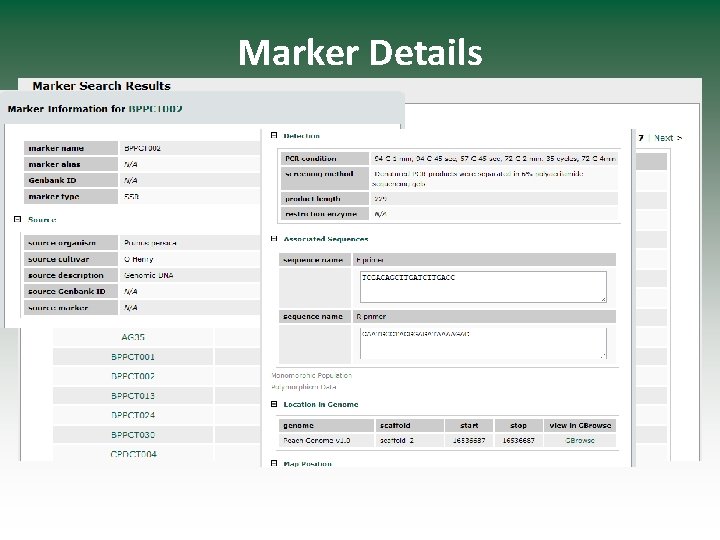The width and height of the screenshot is (720, 540).
Task: Open the GBrowse link for scaffold_2
Action: point(579,440)
